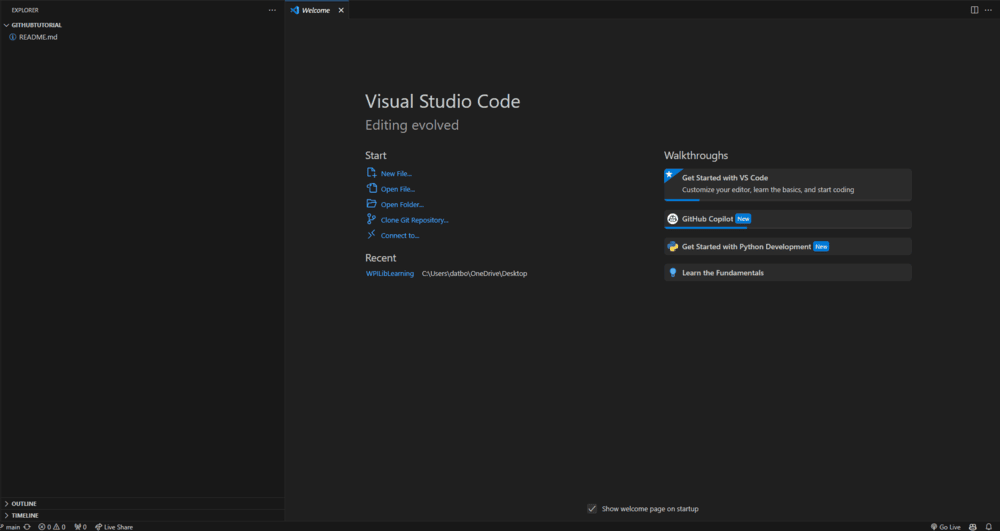Image resolution: width=1000 pixels, height=531 pixels.
Task: Open notifications bell in status bar
Action: [989, 527]
